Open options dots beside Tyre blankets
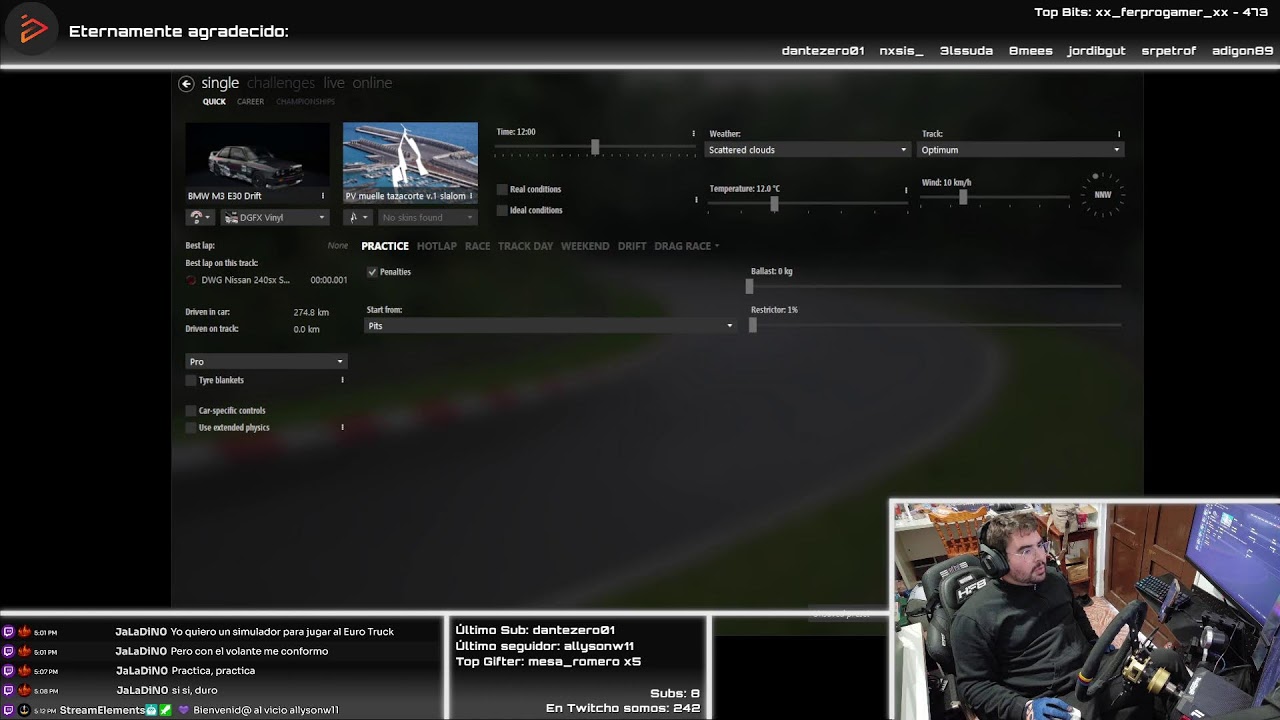This screenshot has height=720, width=1280. tap(342, 380)
